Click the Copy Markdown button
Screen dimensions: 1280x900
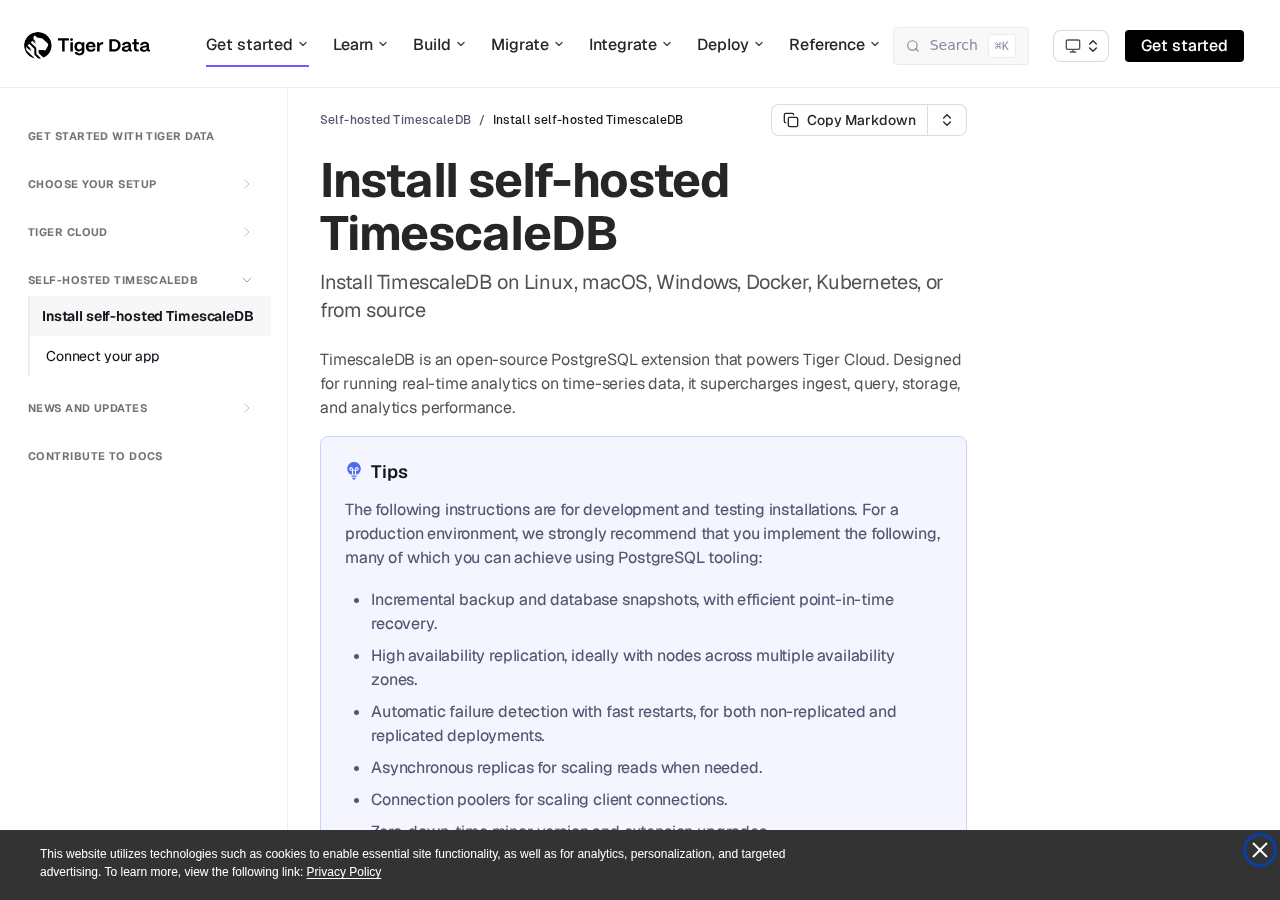850,120
